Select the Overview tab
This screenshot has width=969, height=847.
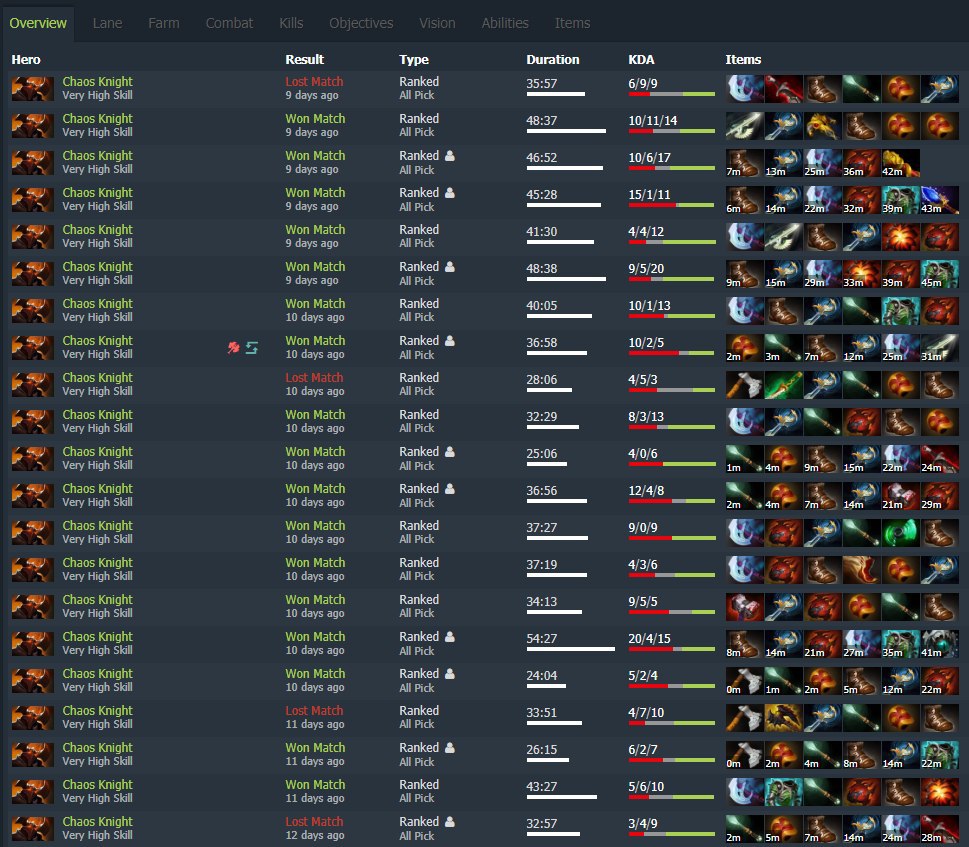point(38,23)
